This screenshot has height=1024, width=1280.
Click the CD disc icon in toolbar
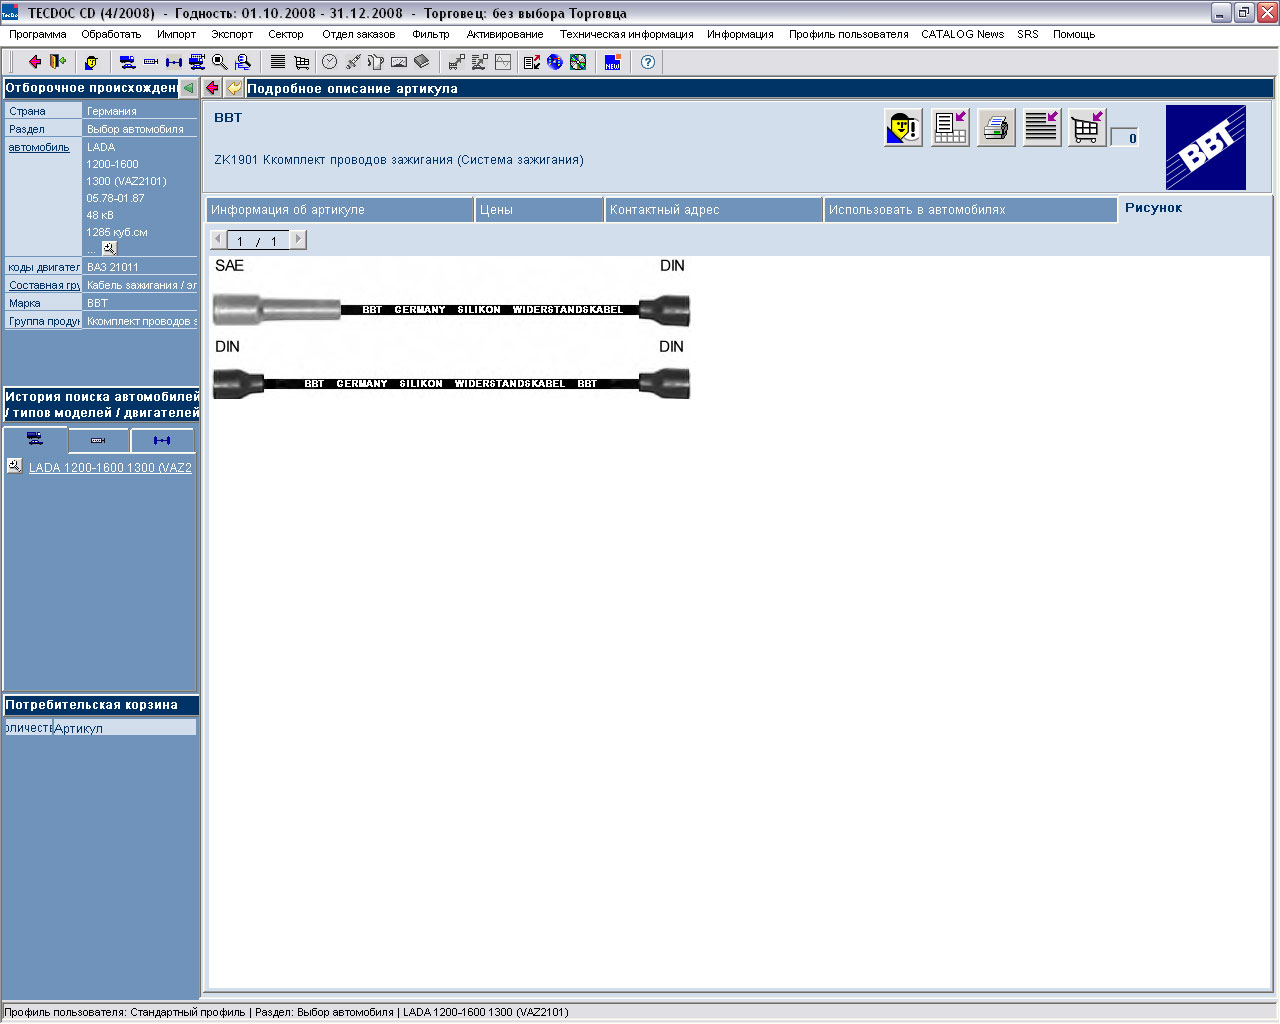578,62
